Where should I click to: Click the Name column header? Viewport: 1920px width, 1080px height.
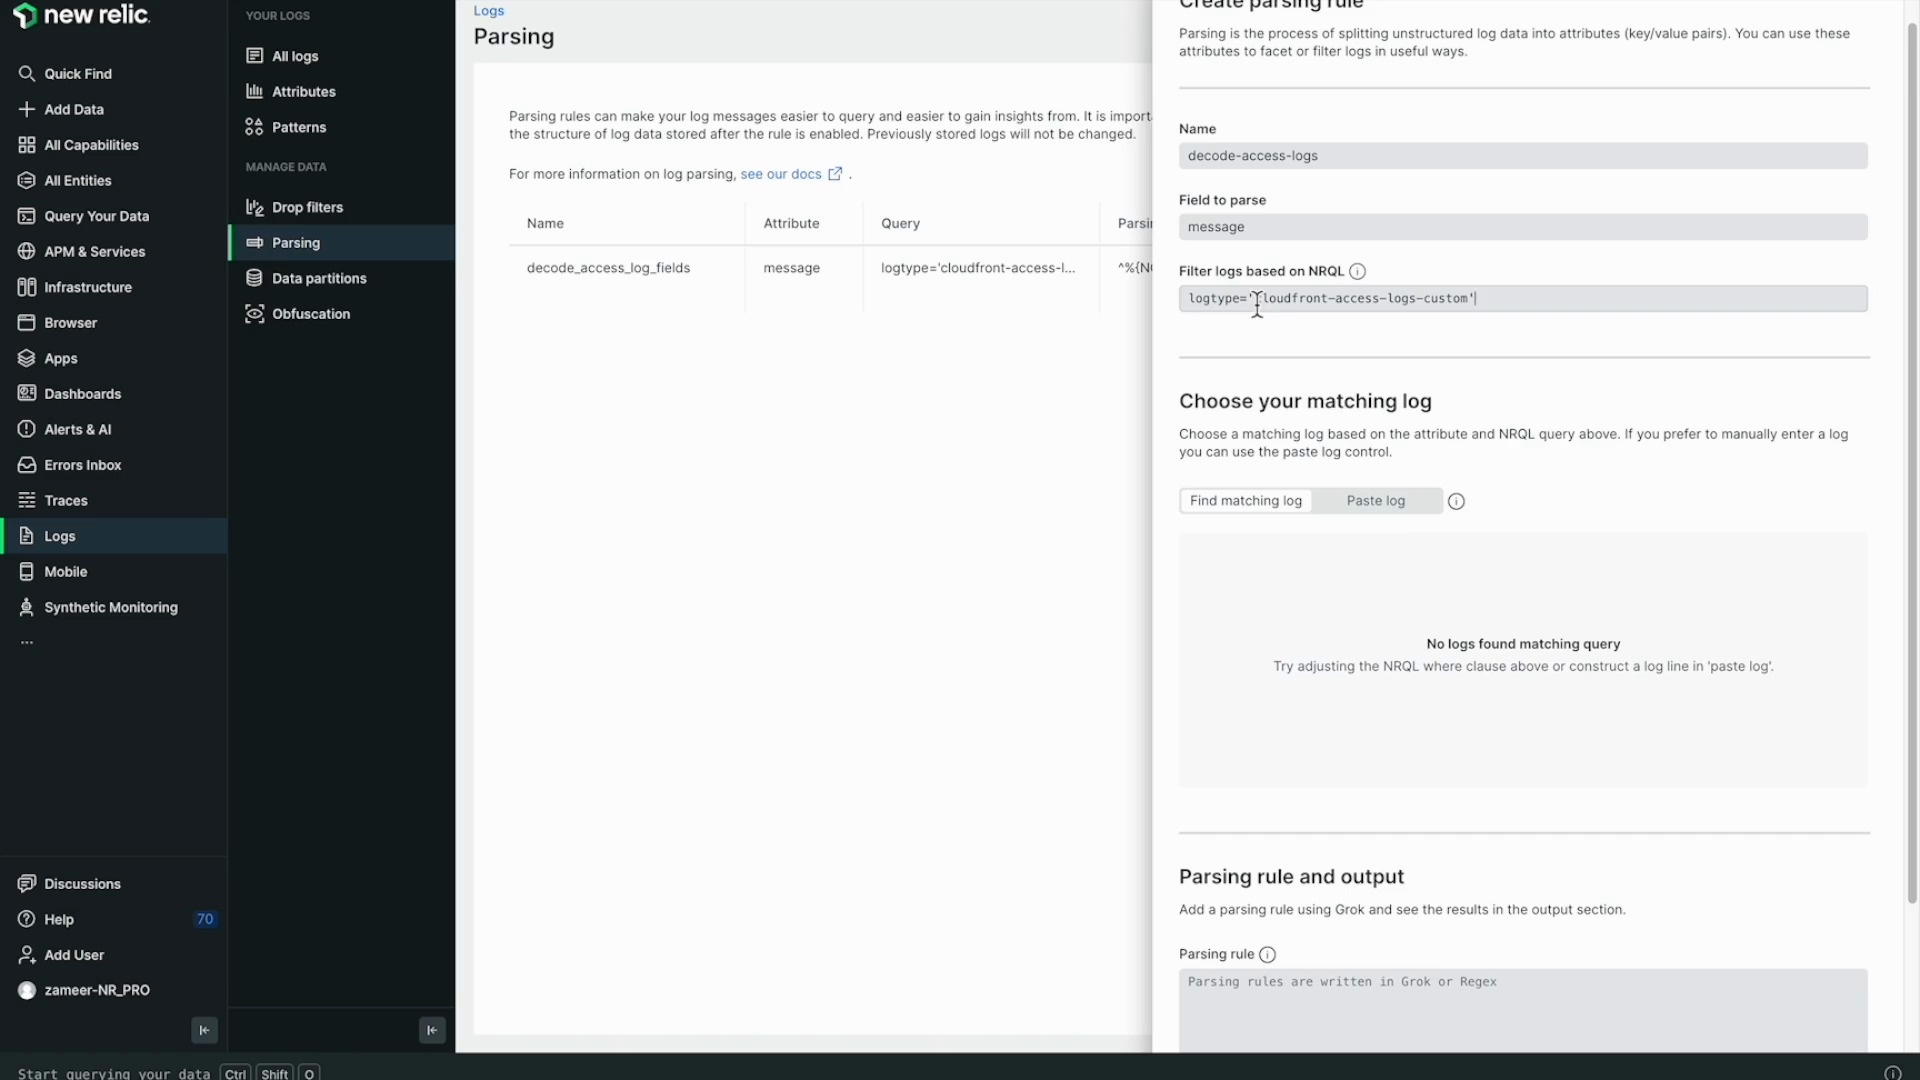coord(545,224)
